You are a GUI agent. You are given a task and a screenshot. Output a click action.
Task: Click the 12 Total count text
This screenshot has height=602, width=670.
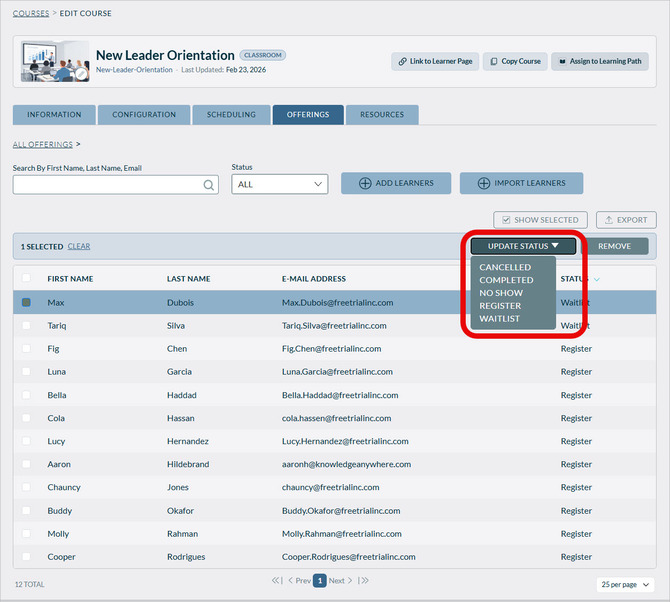click(x=30, y=584)
